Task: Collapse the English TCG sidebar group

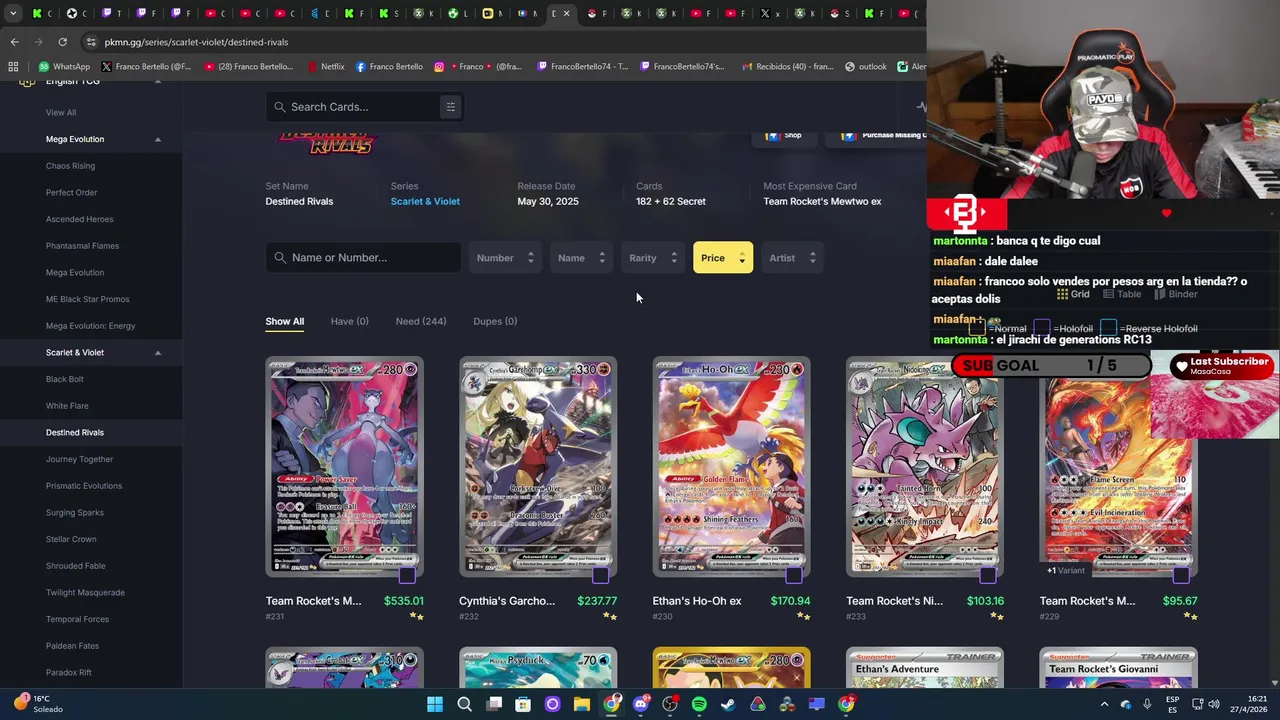Action: click(x=157, y=81)
